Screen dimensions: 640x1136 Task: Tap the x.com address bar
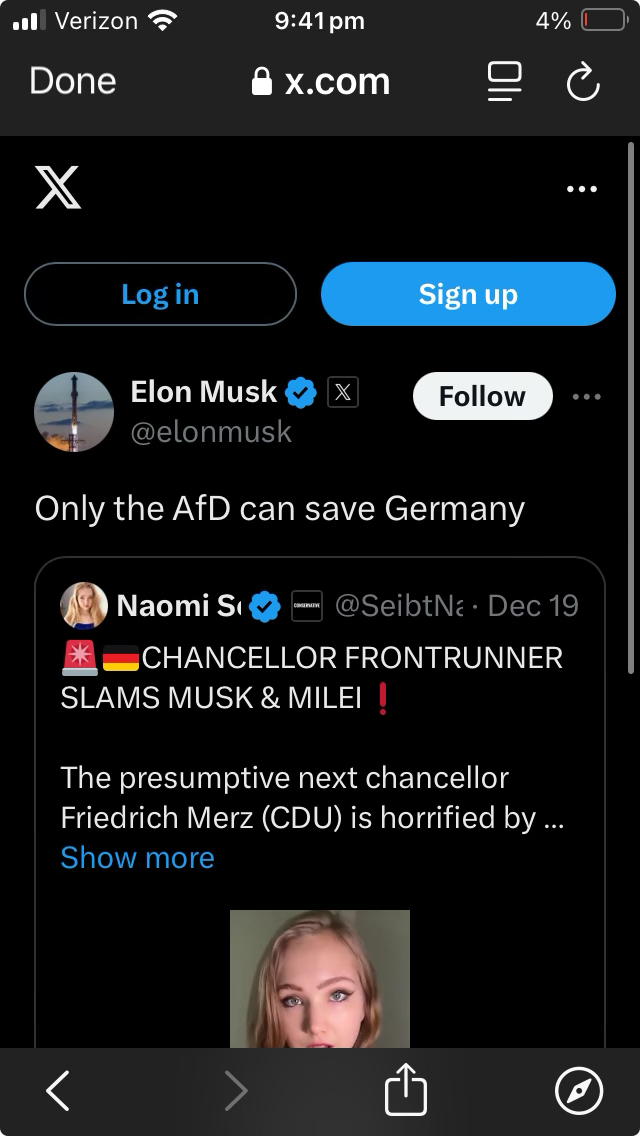(x=322, y=82)
